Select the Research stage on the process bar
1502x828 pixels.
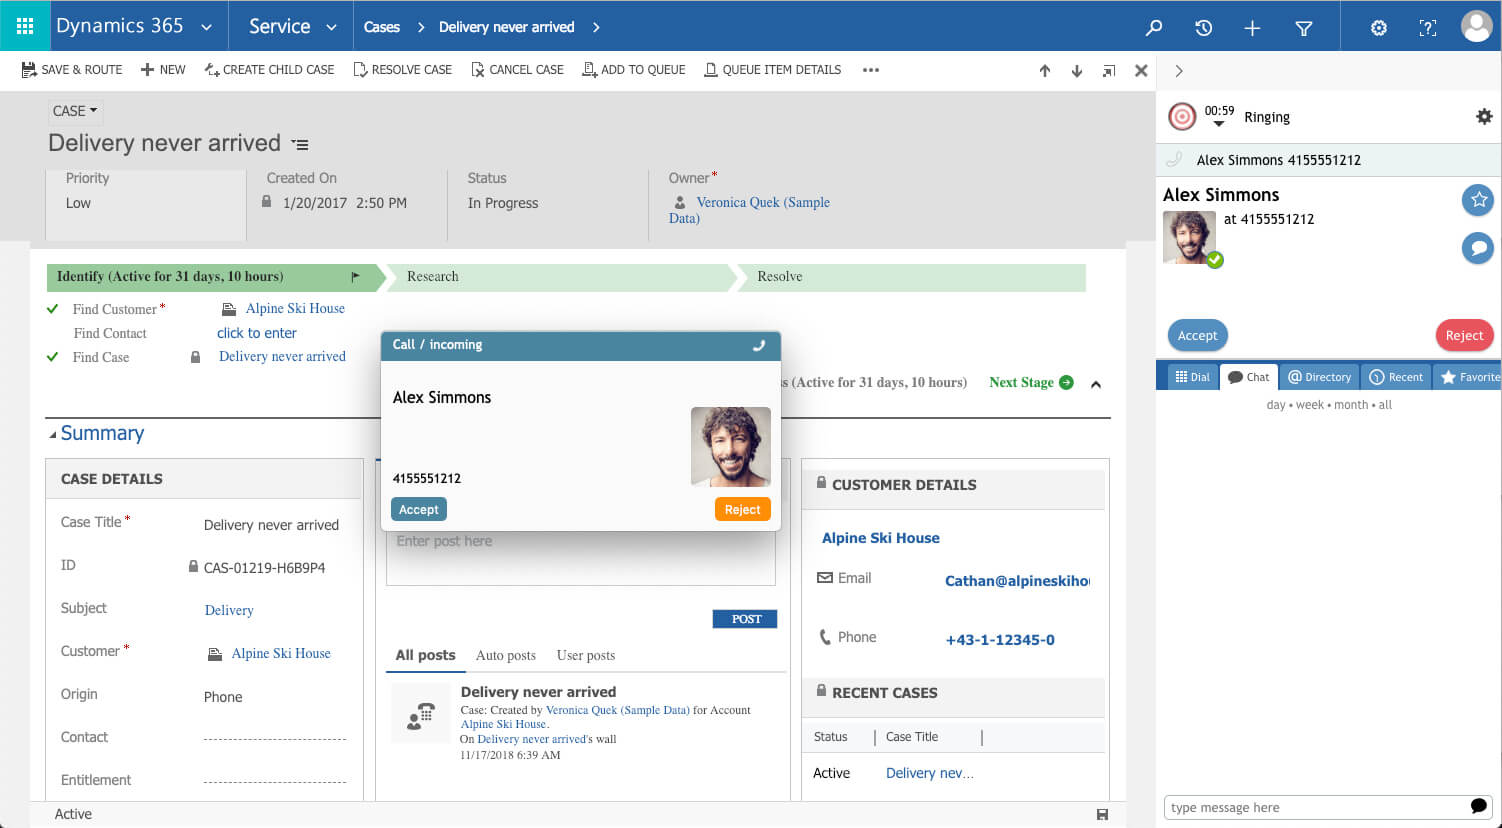[432, 277]
